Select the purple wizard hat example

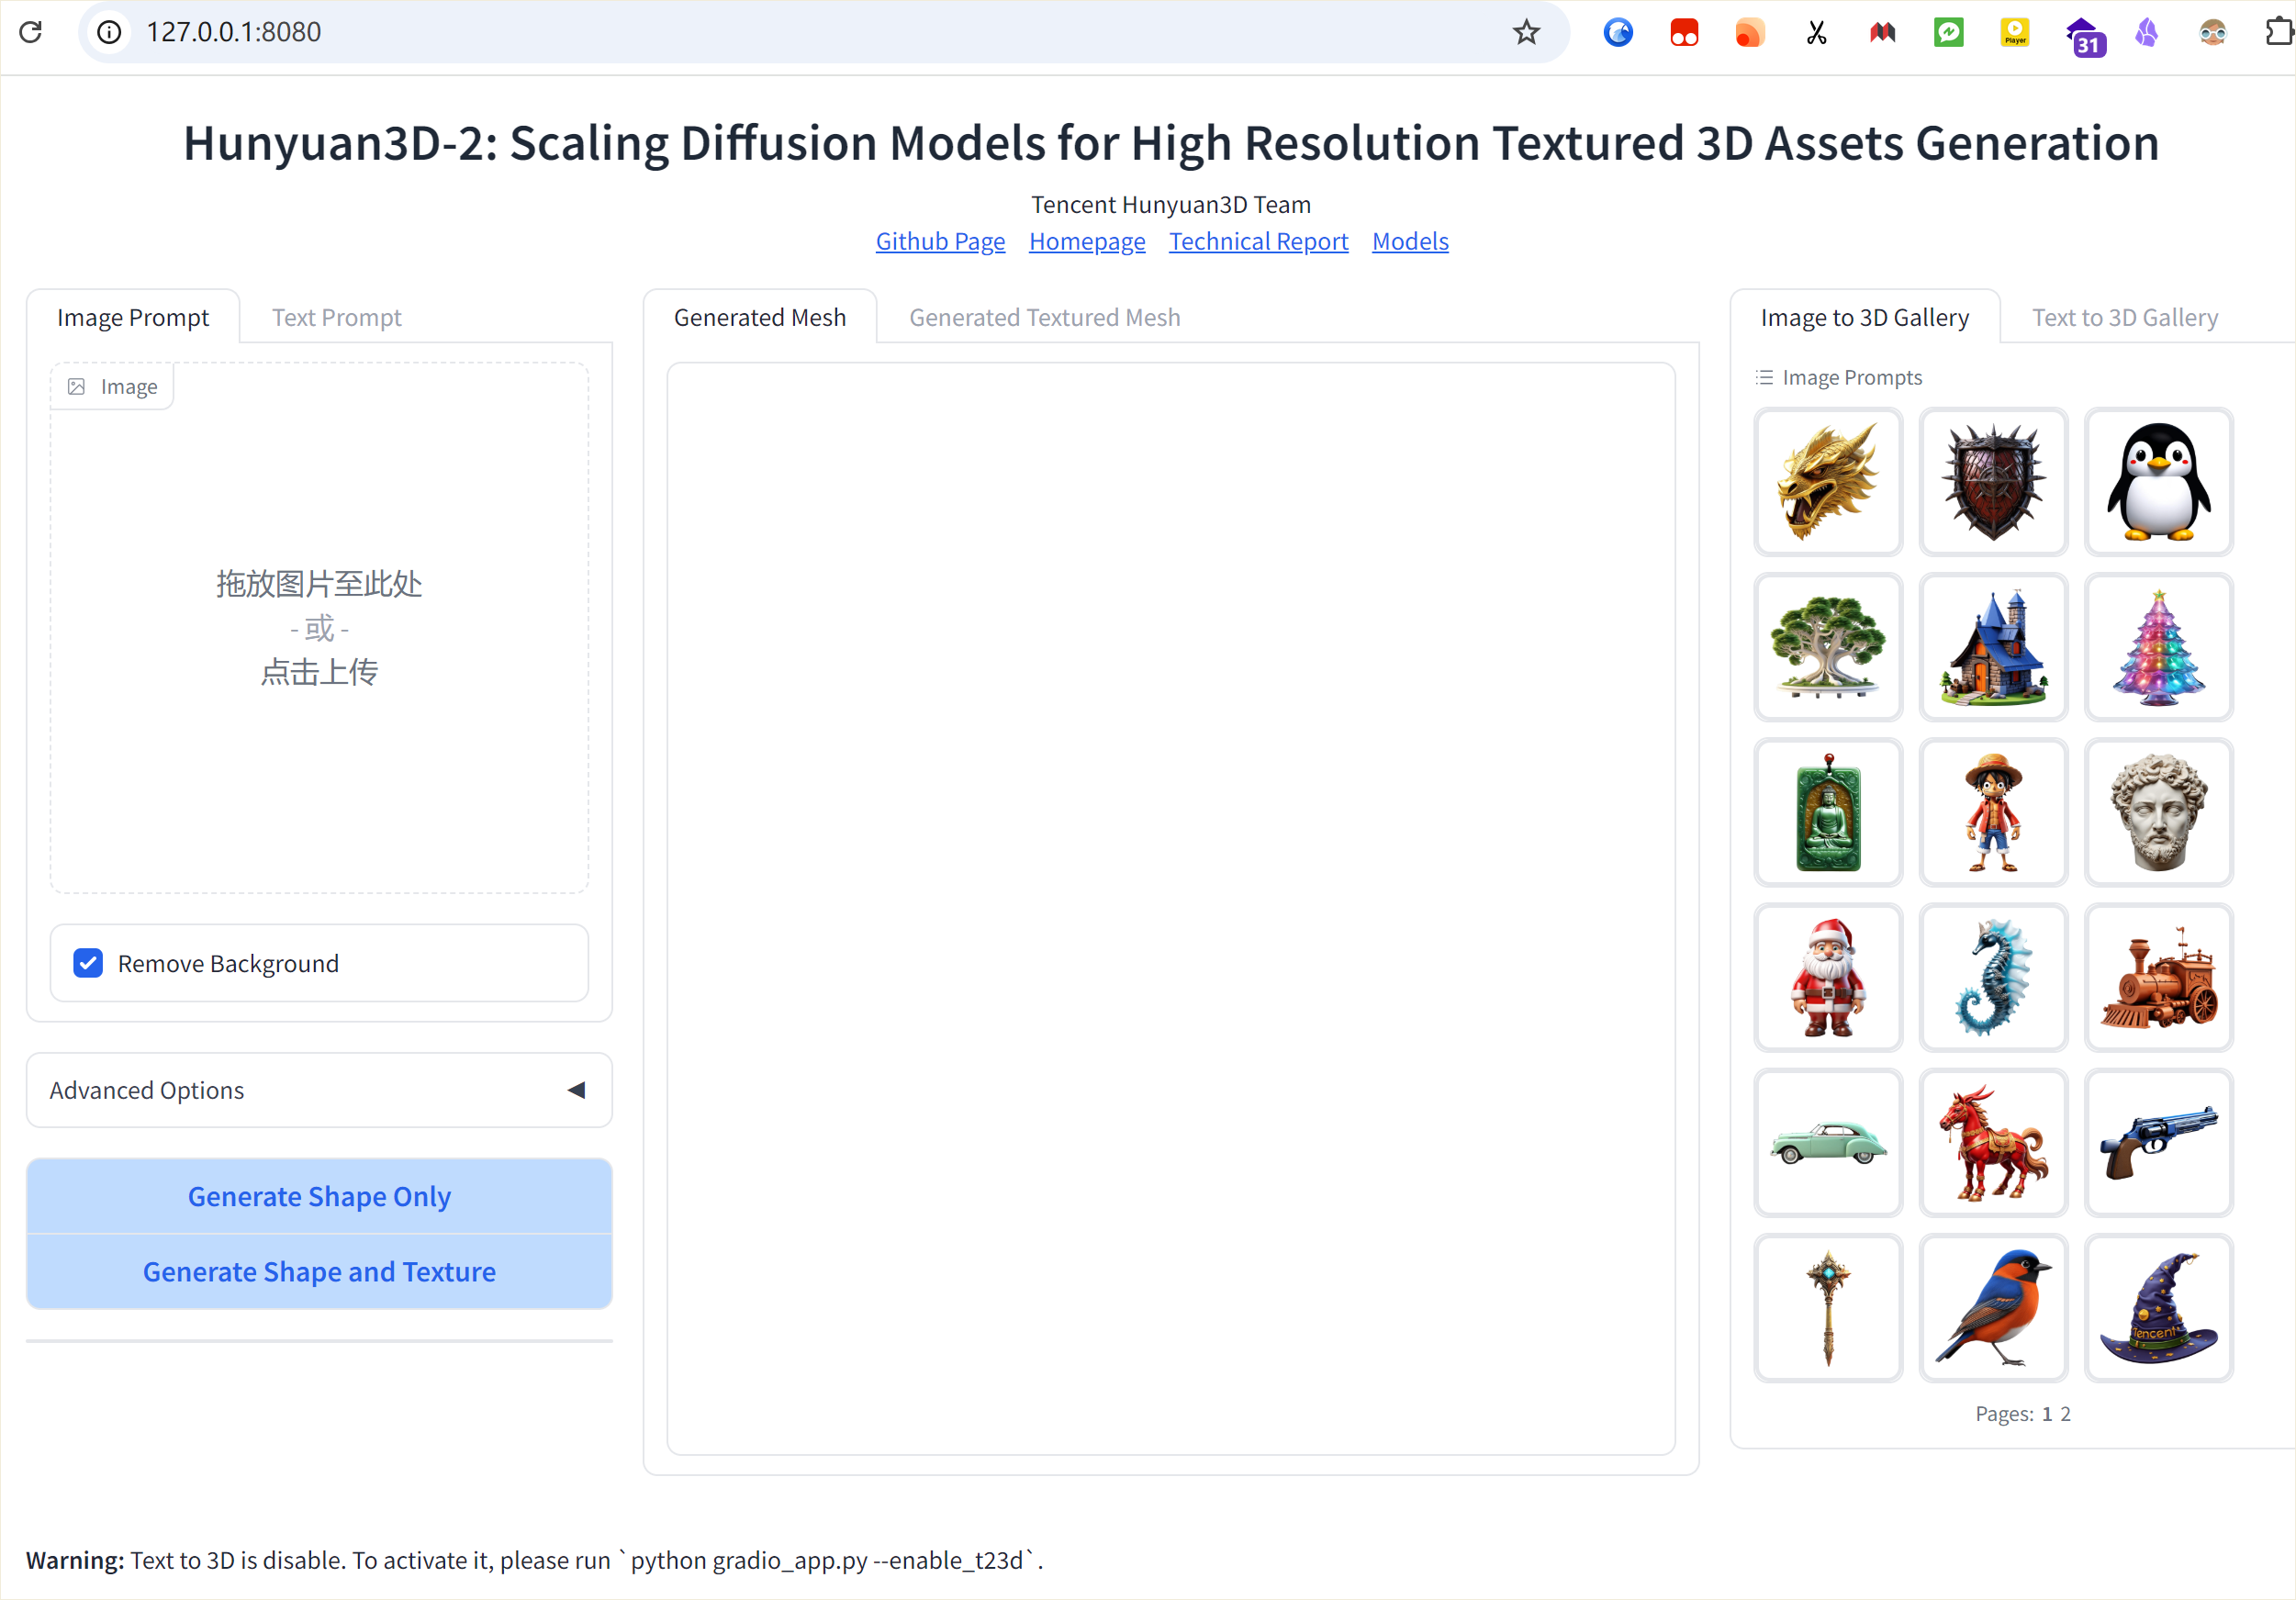pos(2158,1308)
